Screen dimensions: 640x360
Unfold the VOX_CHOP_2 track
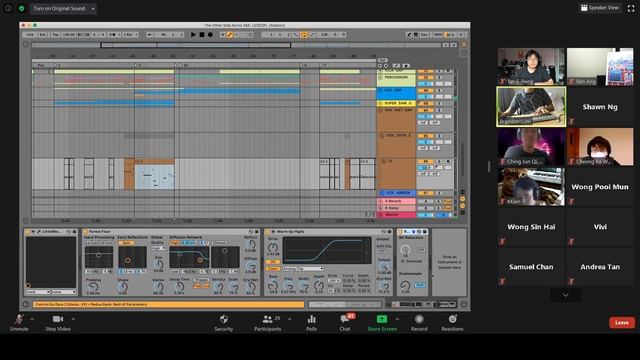382,136
